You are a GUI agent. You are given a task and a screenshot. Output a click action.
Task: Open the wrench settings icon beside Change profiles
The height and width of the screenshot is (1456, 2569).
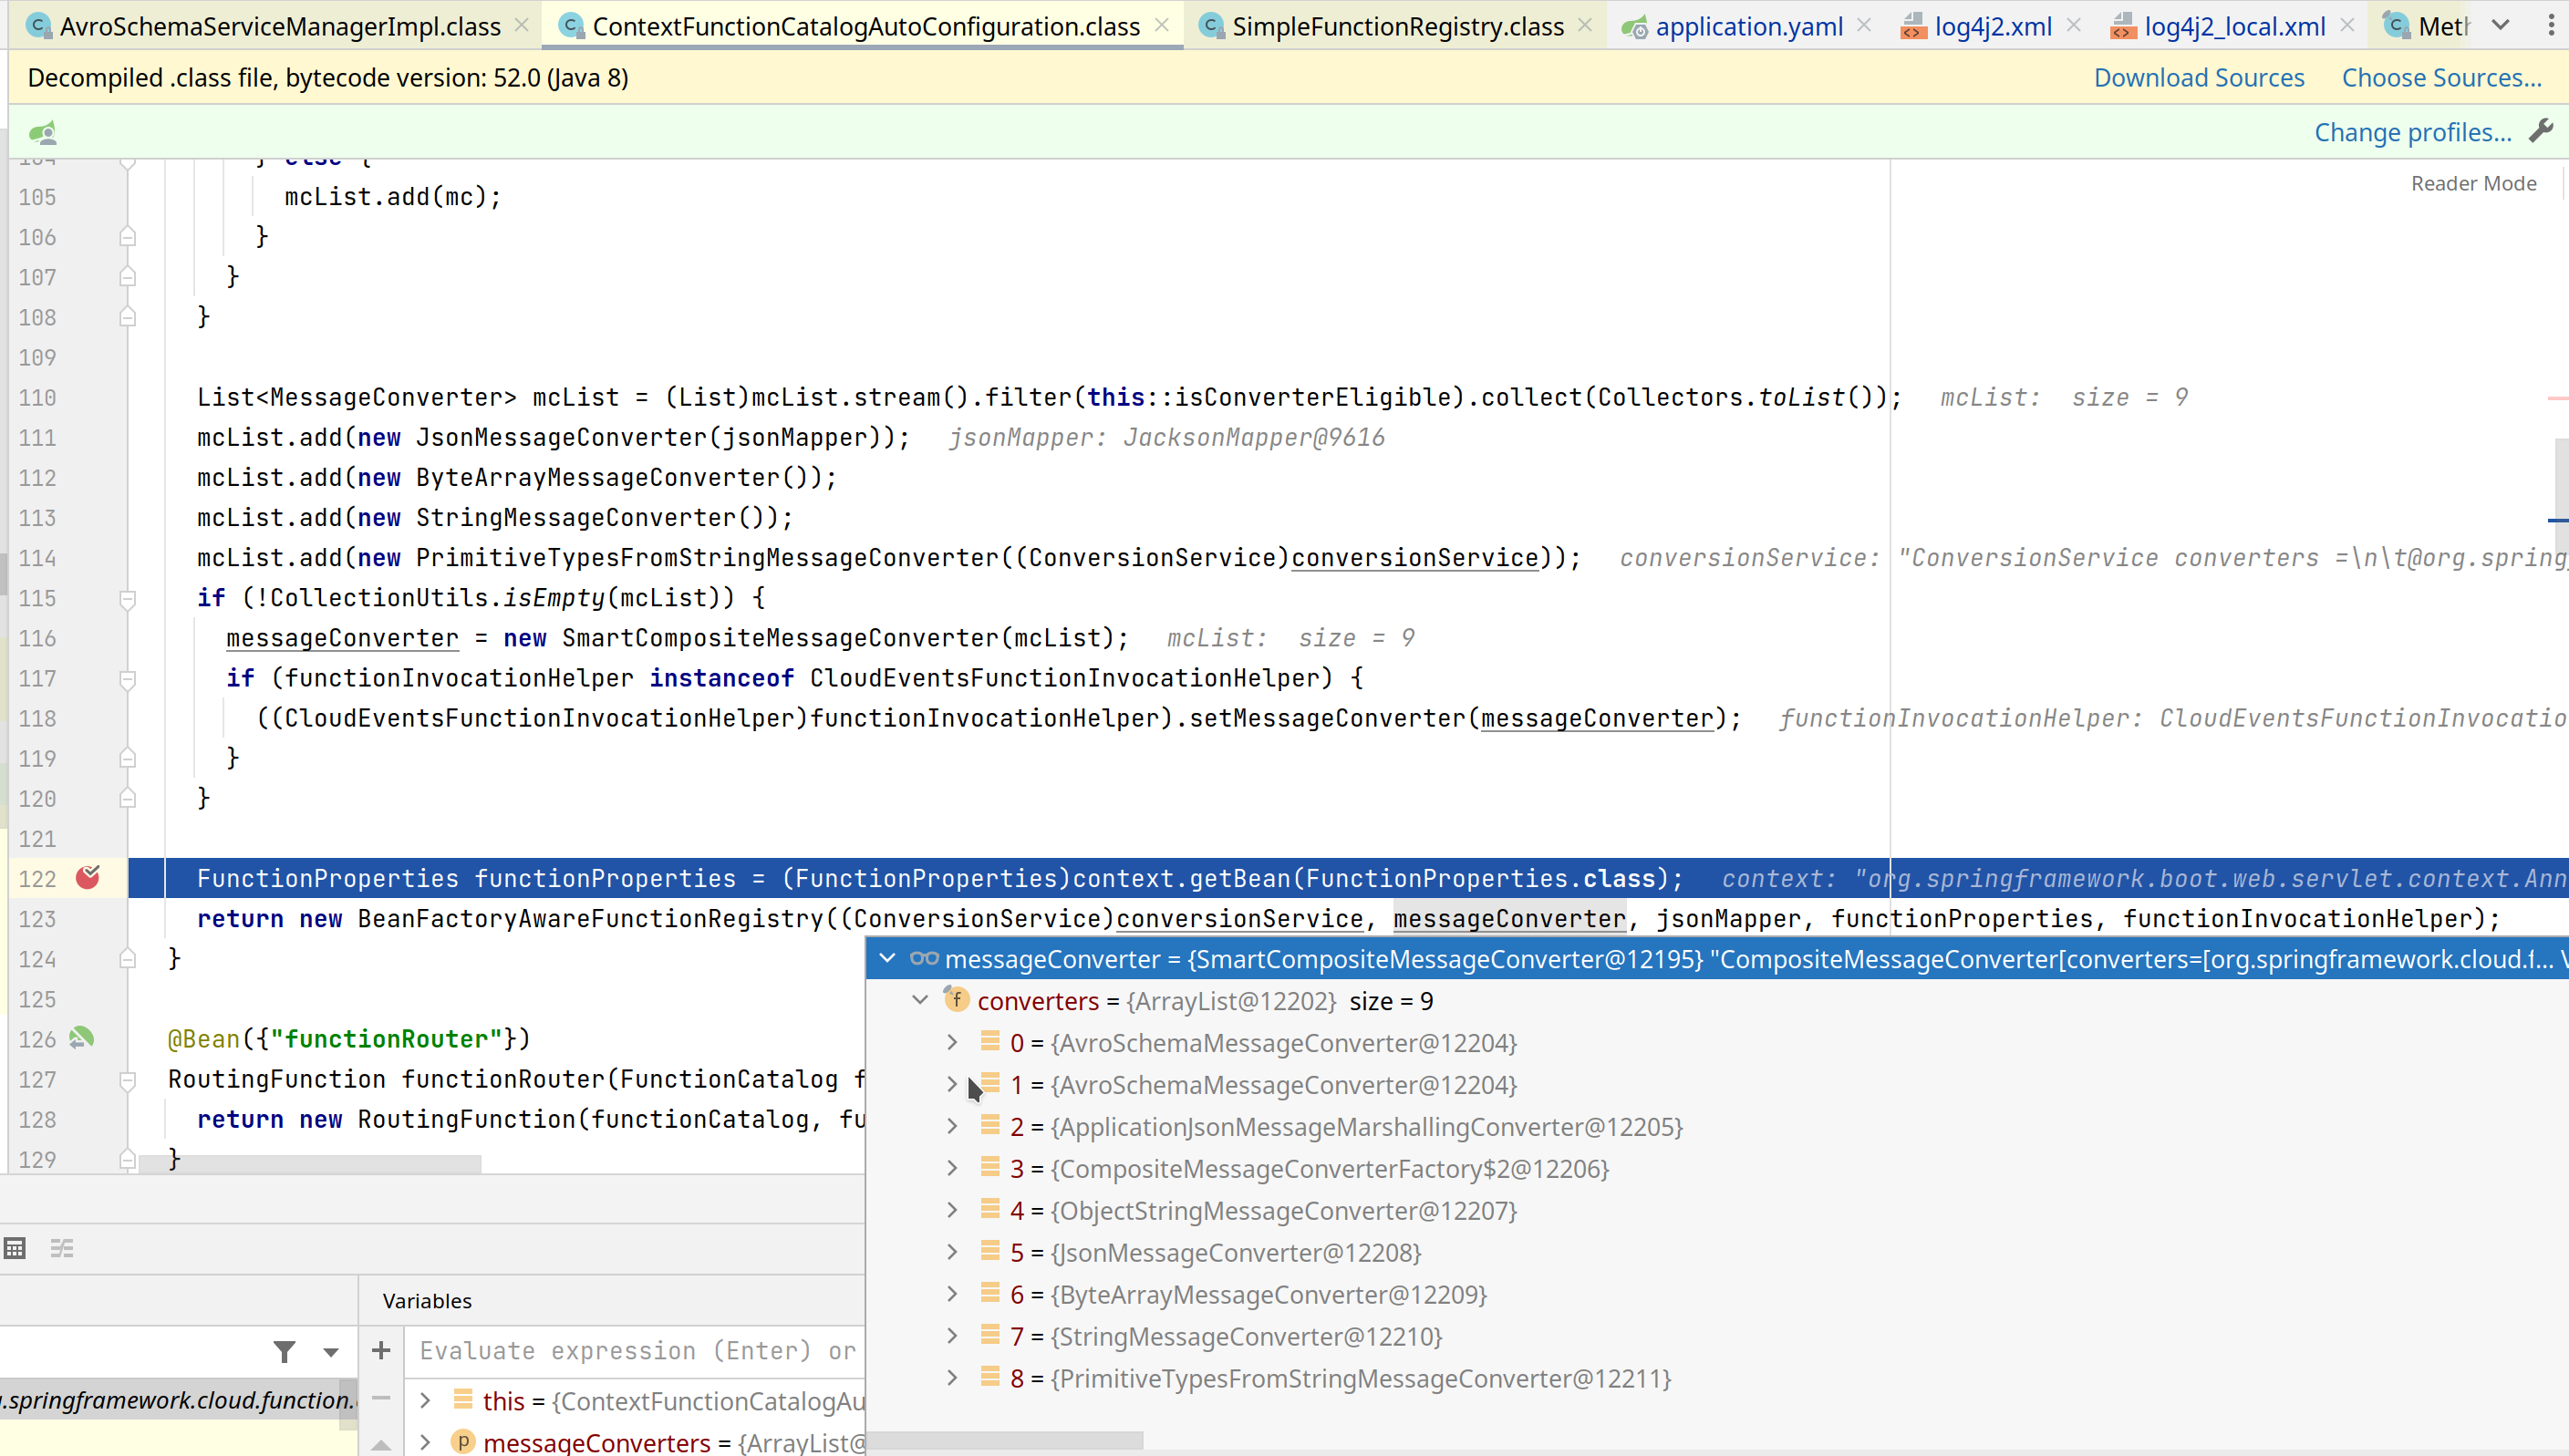tap(2541, 131)
